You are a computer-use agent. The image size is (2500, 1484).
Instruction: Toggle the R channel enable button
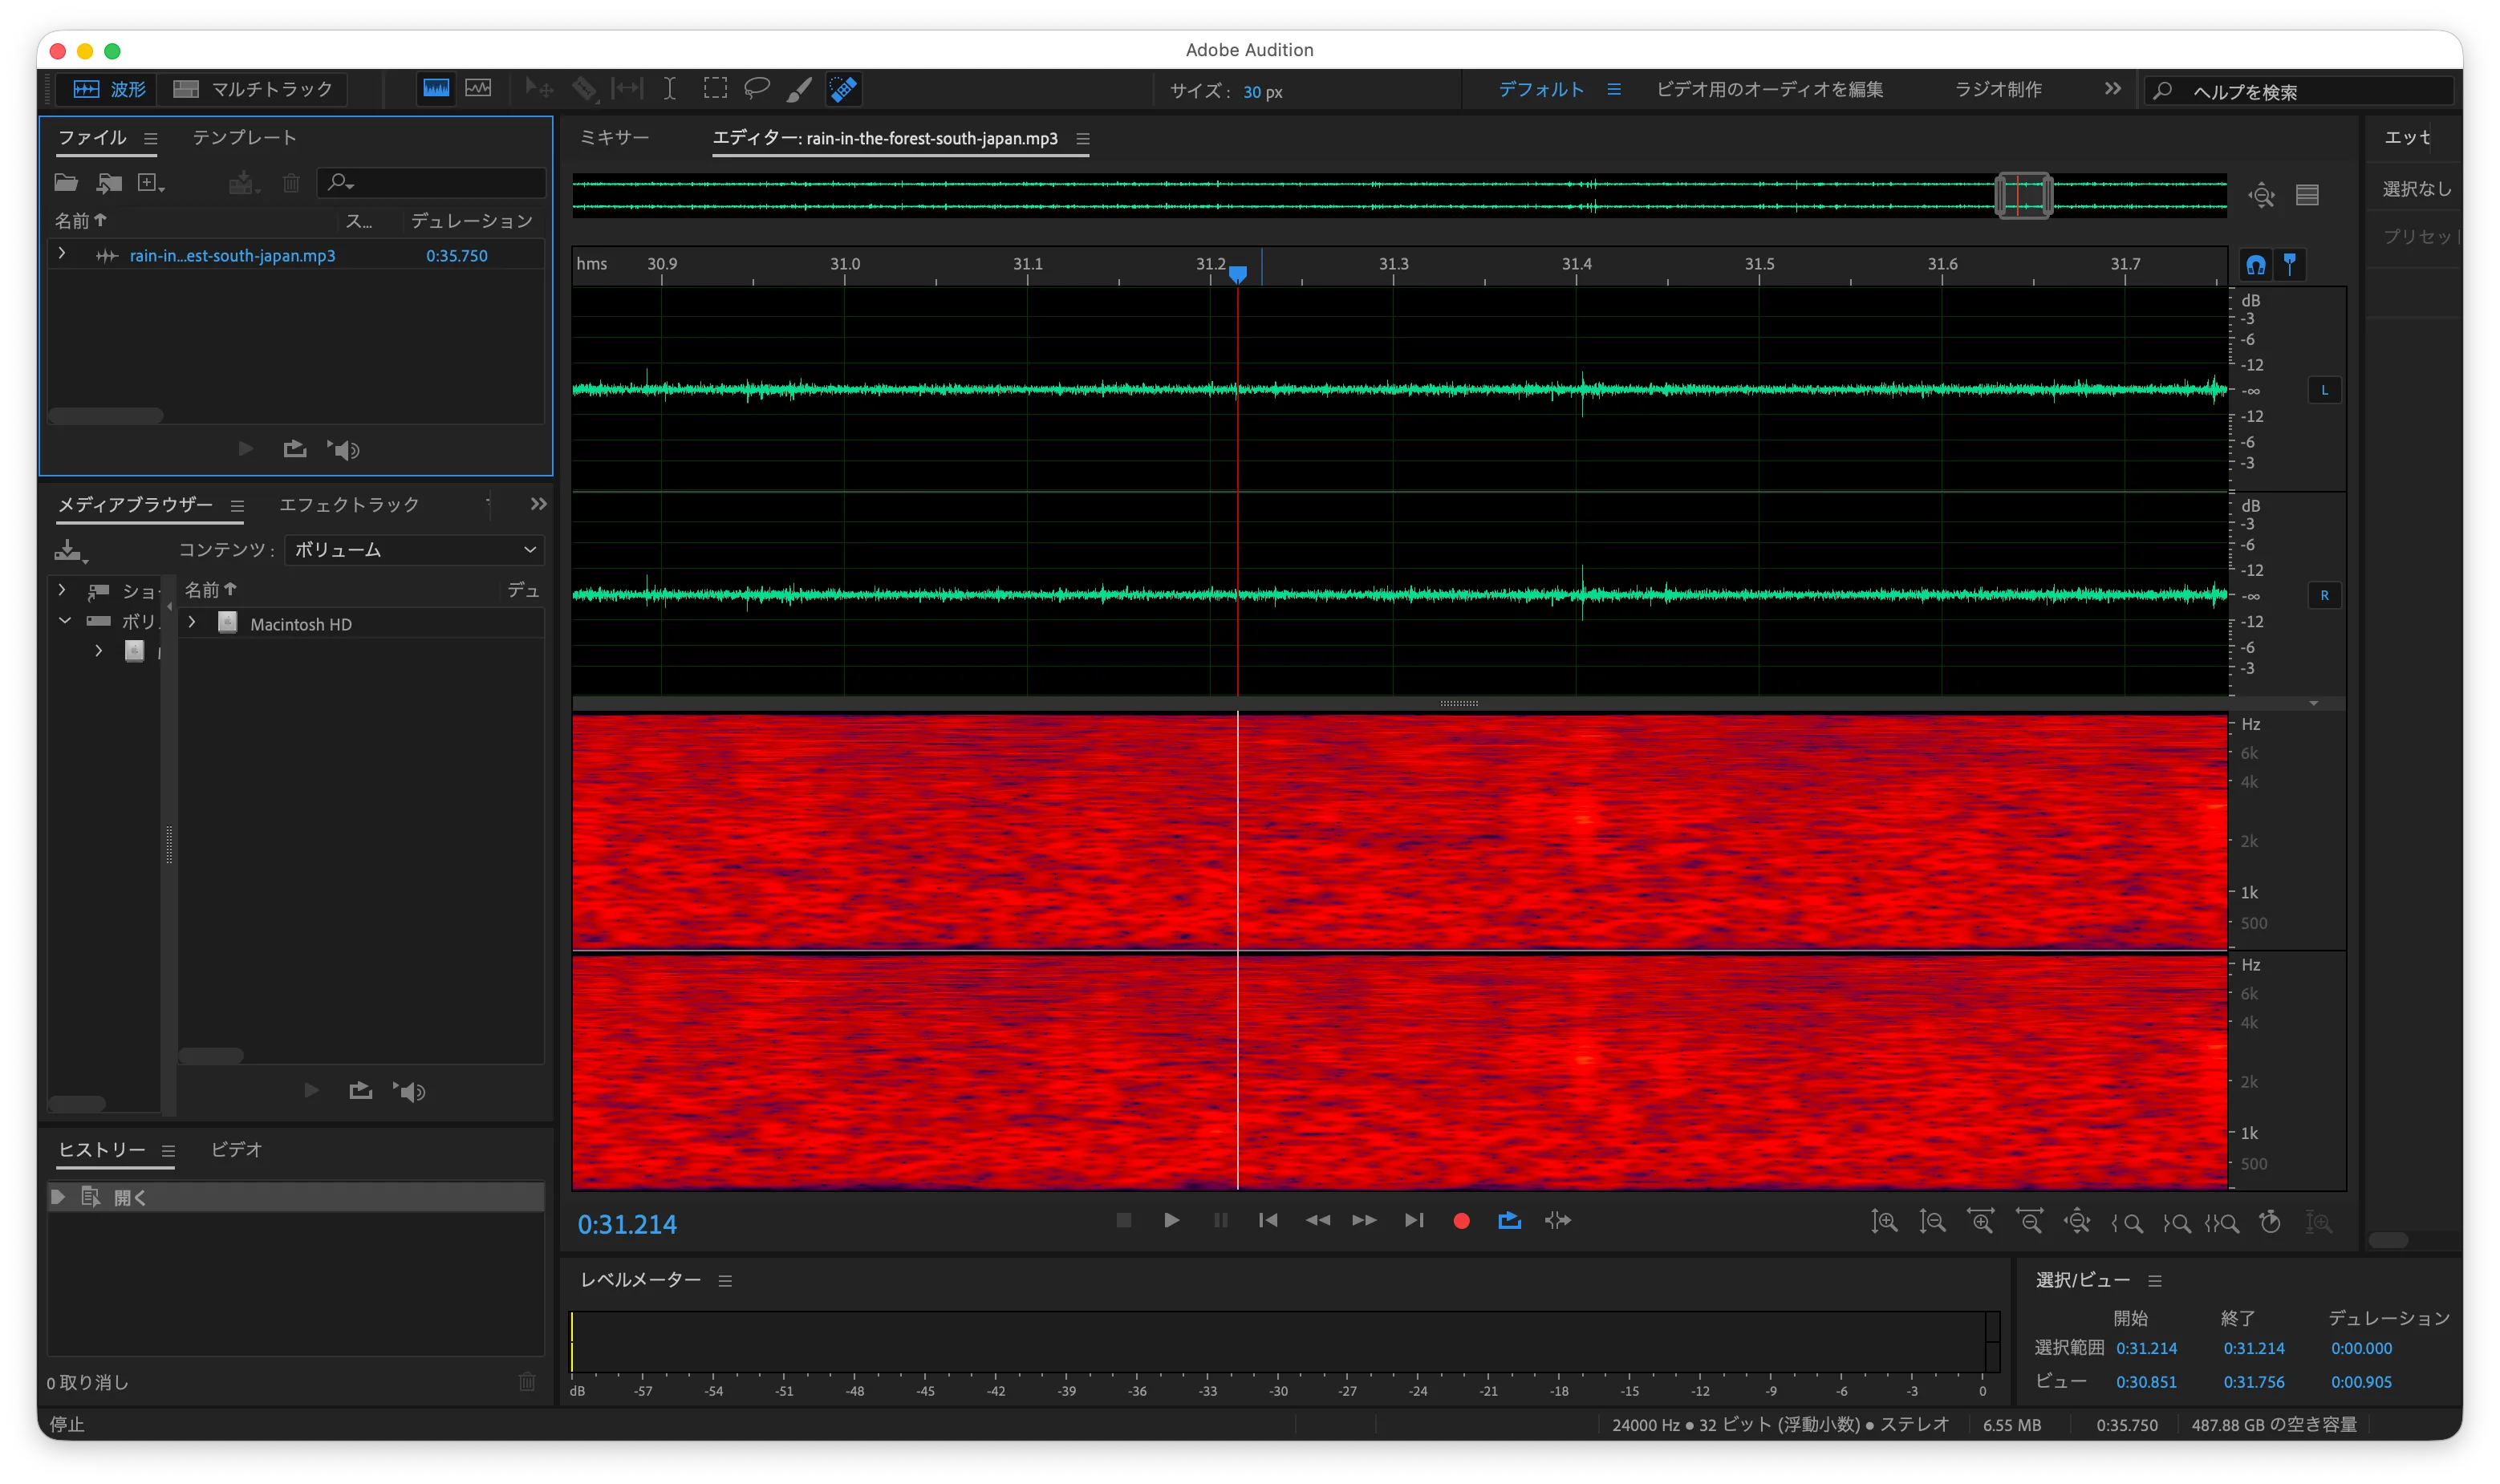pyautogui.click(x=2324, y=595)
